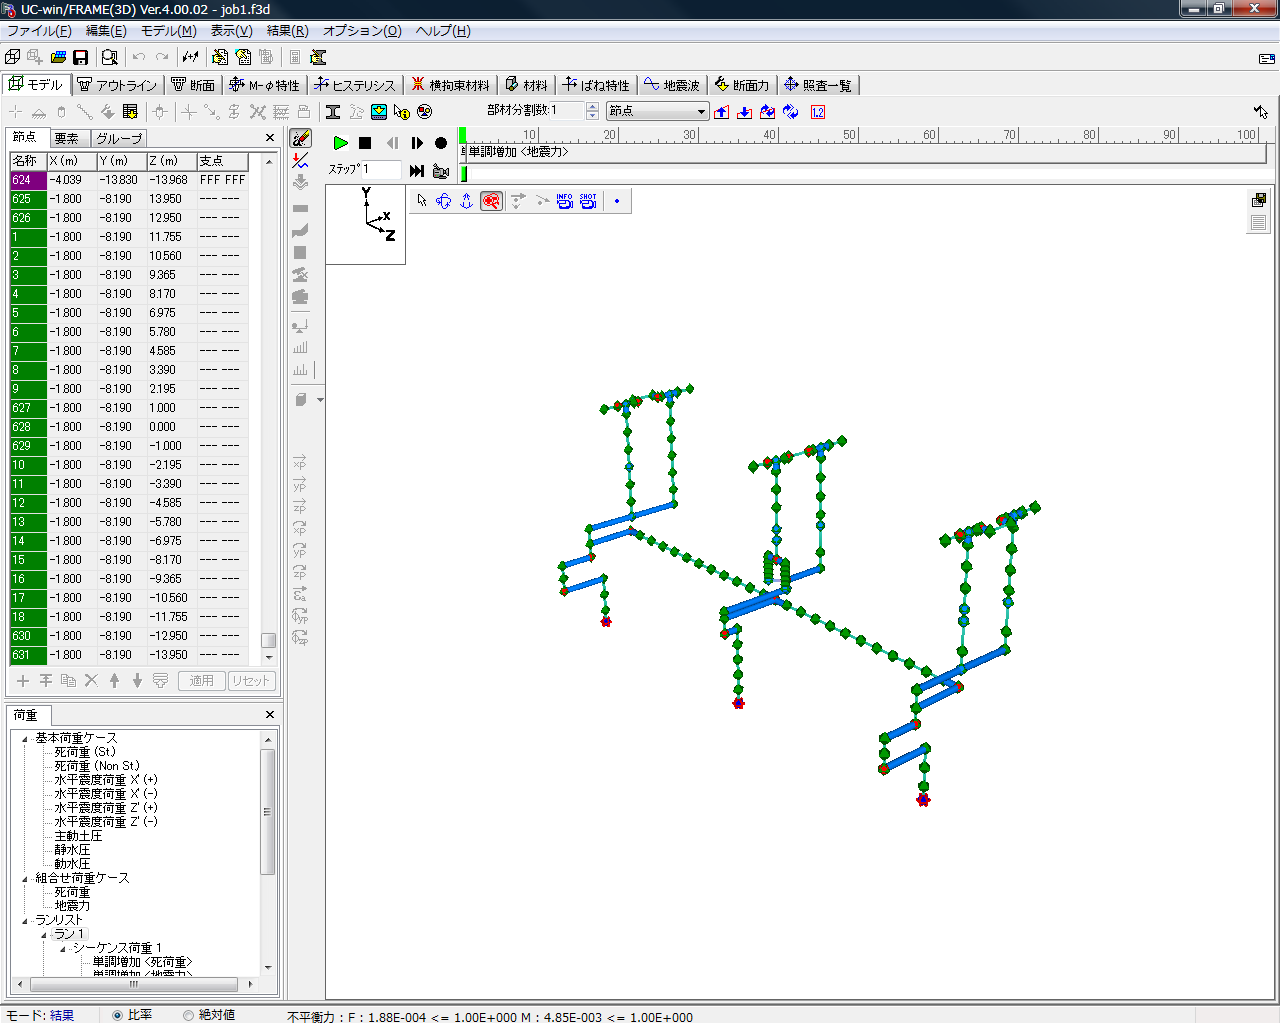Image resolution: width=1280 pixels, height=1024 pixels.
Task: Click the ステップ step number input field
Action: (x=381, y=169)
